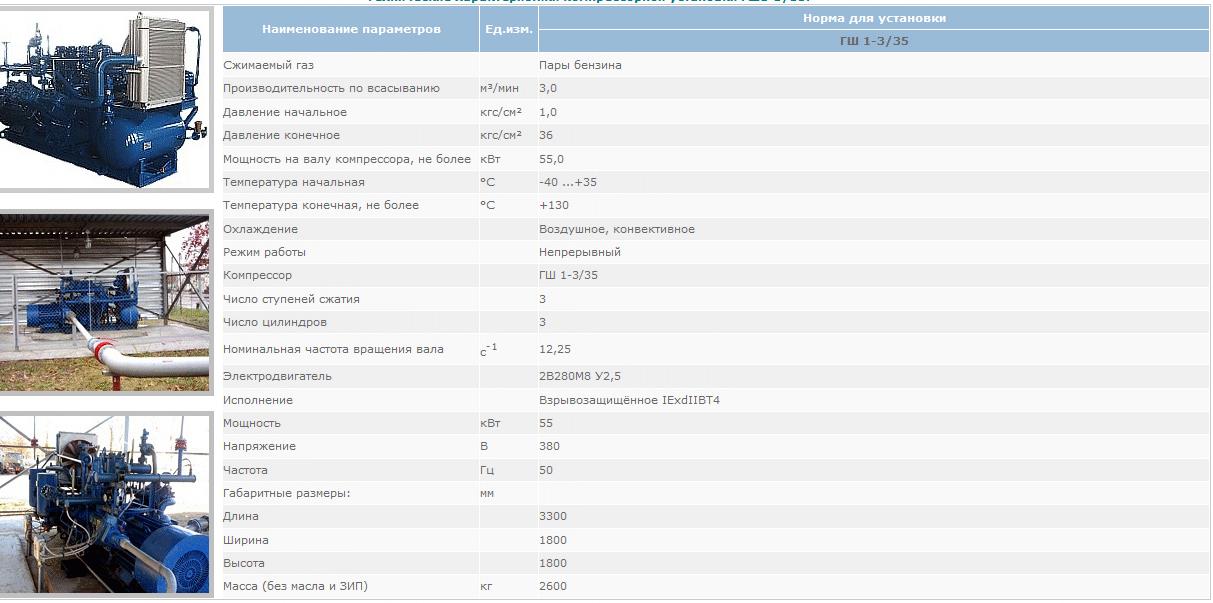Image resolution: width=1213 pixels, height=603 pixels.
Task: Click the 'ГШ 1-3/35' header cell
Action: pos(874,41)
